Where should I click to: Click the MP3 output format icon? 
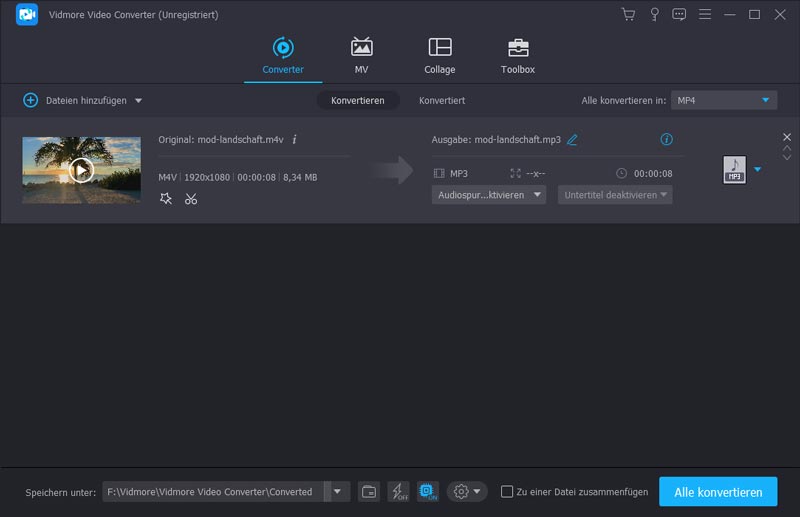point(734,170)
